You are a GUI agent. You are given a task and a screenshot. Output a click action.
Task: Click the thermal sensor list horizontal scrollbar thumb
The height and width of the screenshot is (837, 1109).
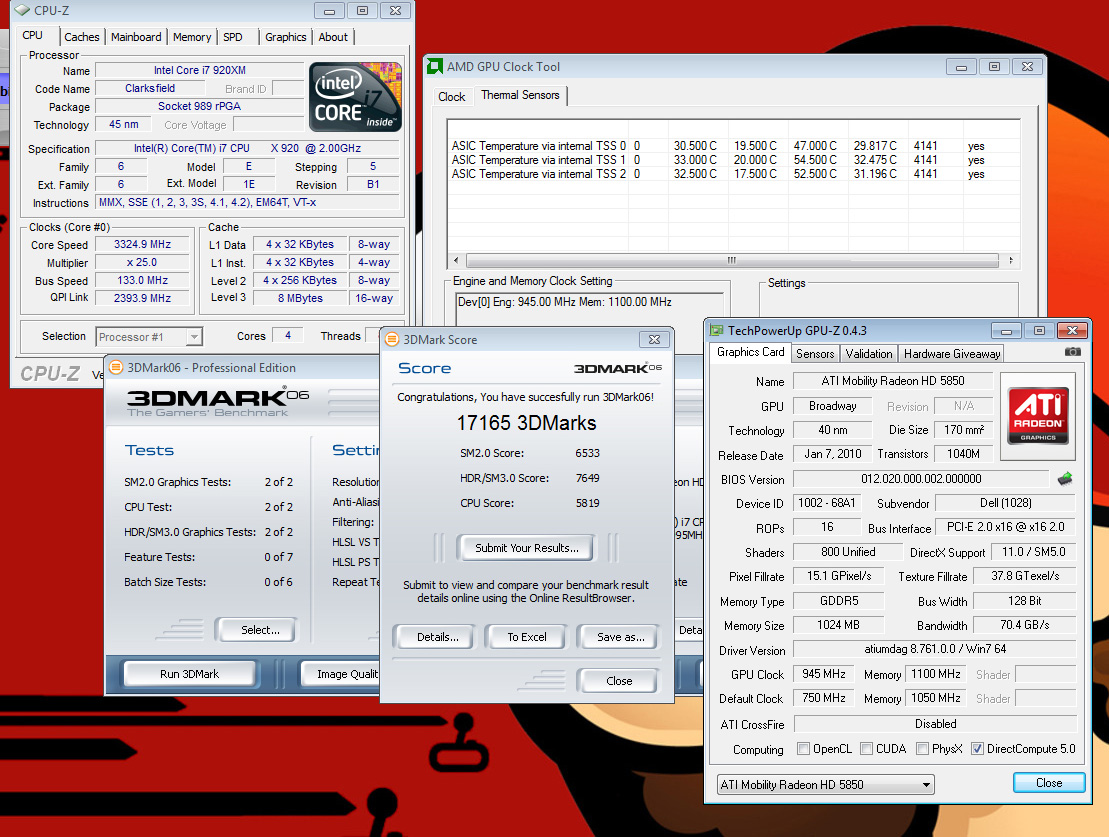732,260
